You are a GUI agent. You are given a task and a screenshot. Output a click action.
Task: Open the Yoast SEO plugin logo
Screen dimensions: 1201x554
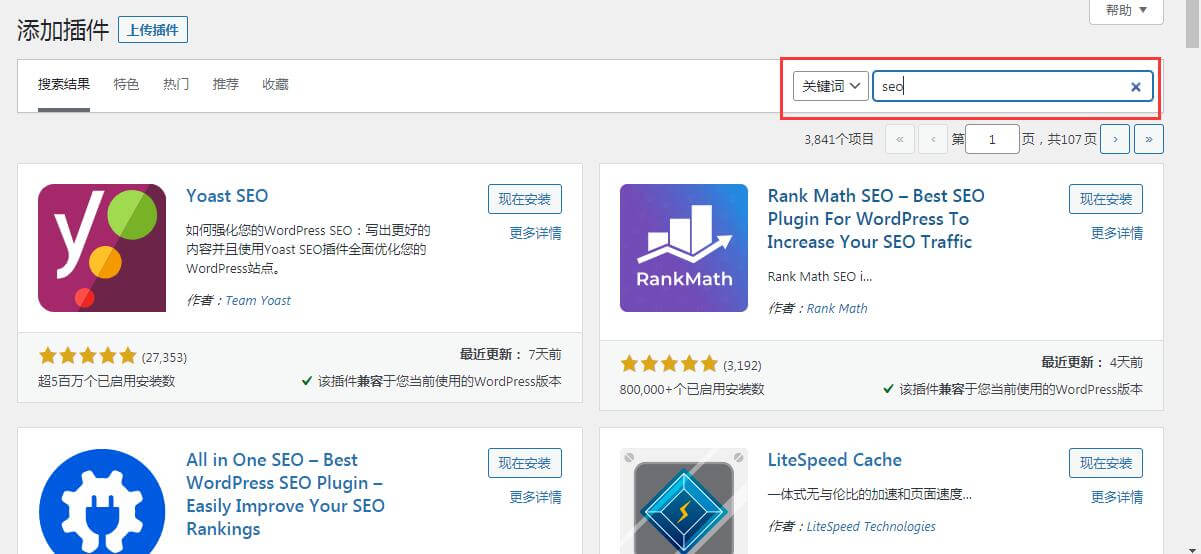pos(102,248)
